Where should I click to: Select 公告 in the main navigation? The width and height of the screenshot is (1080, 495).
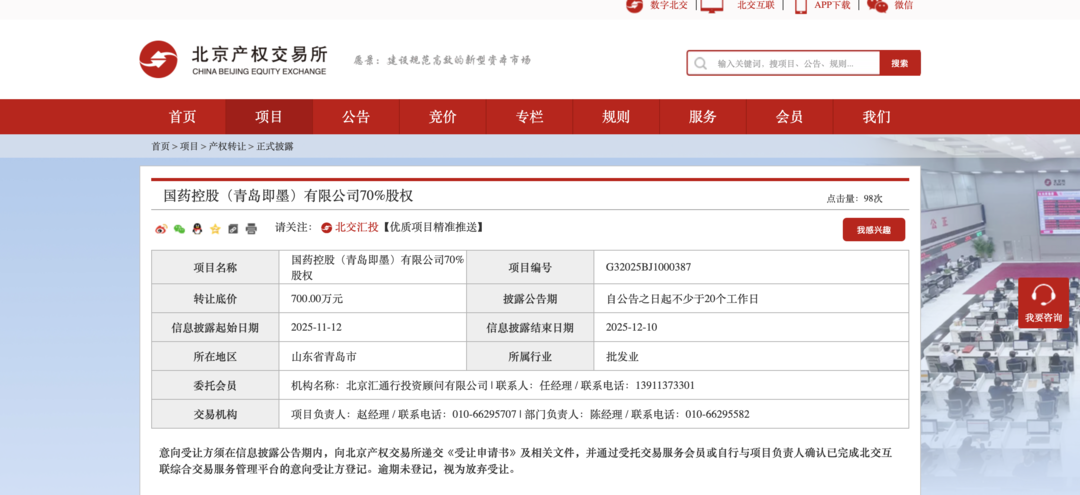(x=356, y=117)
